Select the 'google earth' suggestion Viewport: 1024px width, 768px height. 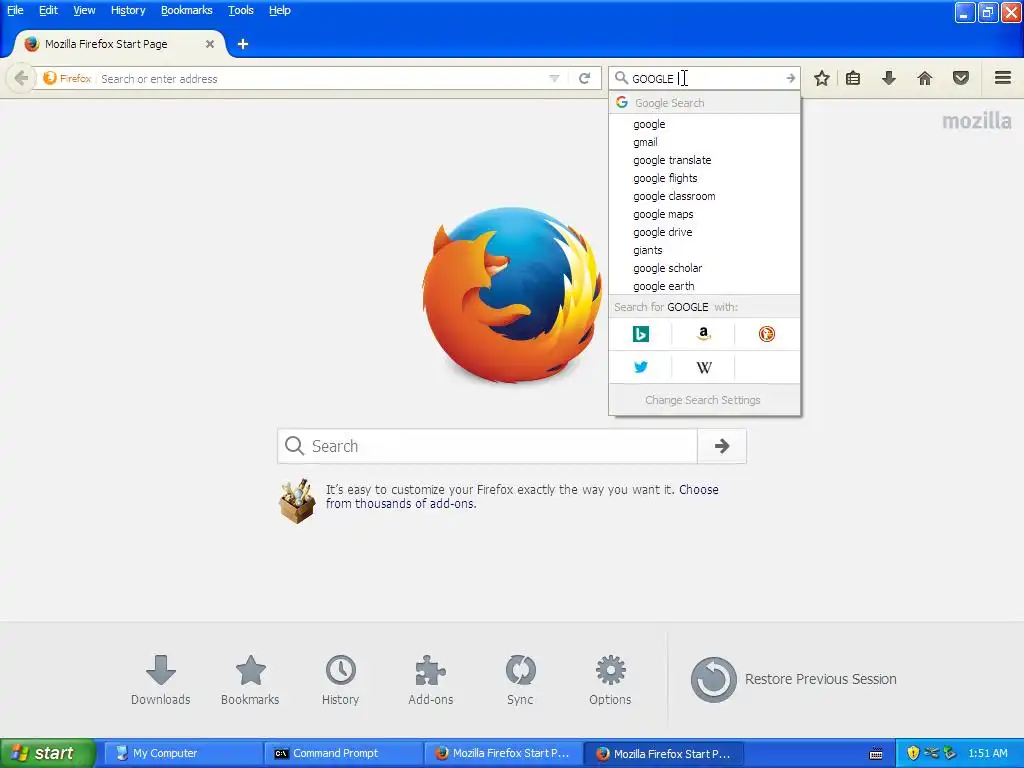coord(704,286)
